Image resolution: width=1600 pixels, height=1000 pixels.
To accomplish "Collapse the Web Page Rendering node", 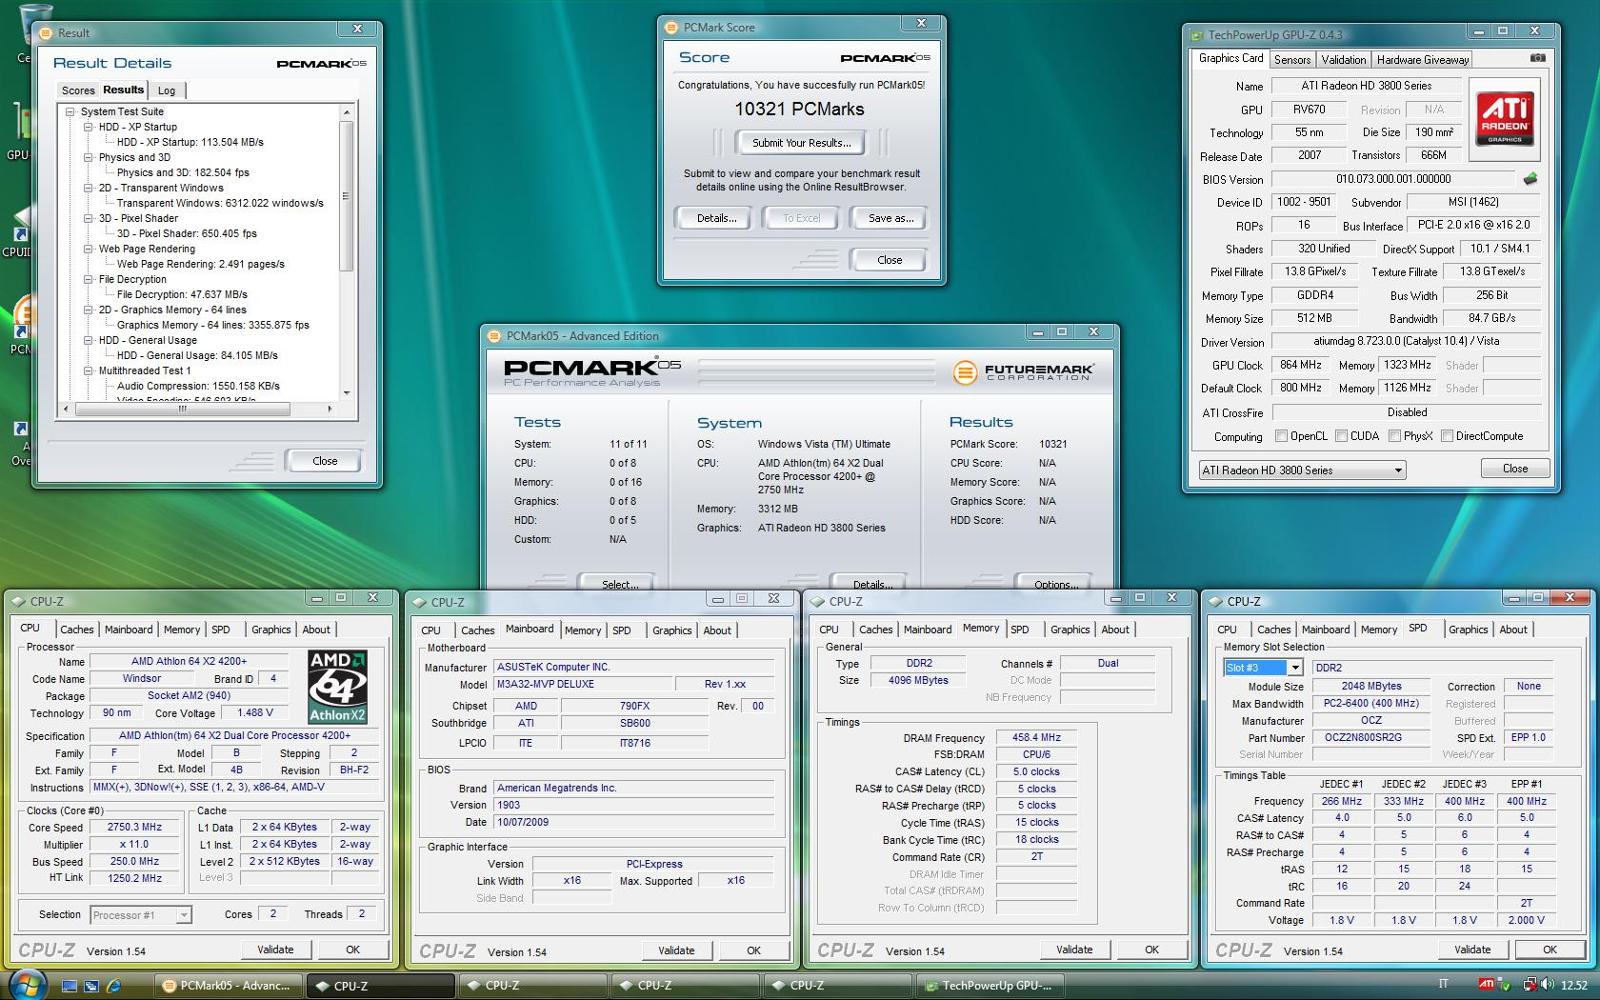I will click(x=88, y=249).
